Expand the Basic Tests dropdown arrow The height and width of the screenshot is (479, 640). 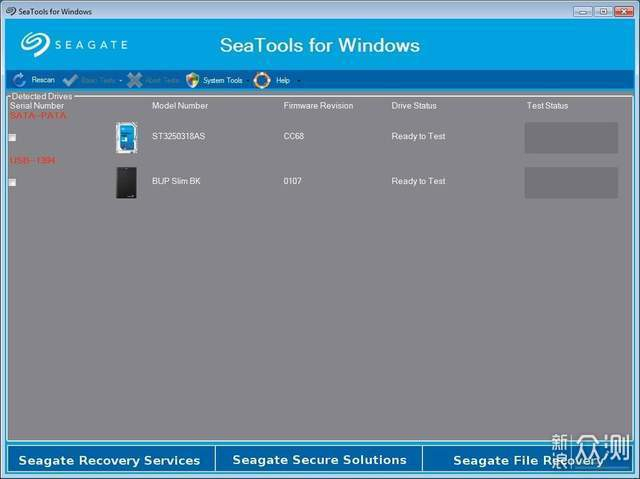[120, 81]
